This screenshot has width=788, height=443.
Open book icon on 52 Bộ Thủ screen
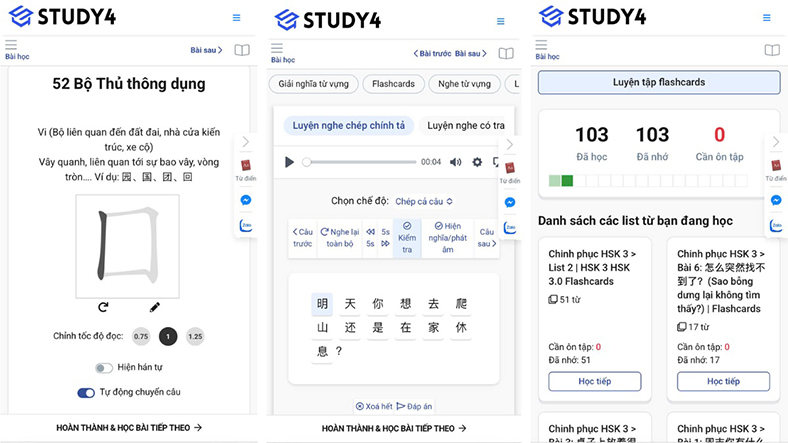pos(242,50)
